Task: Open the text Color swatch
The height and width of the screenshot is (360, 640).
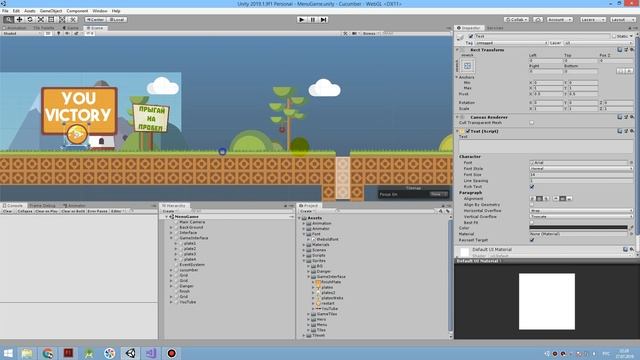Action: click(x=578, y=227)
